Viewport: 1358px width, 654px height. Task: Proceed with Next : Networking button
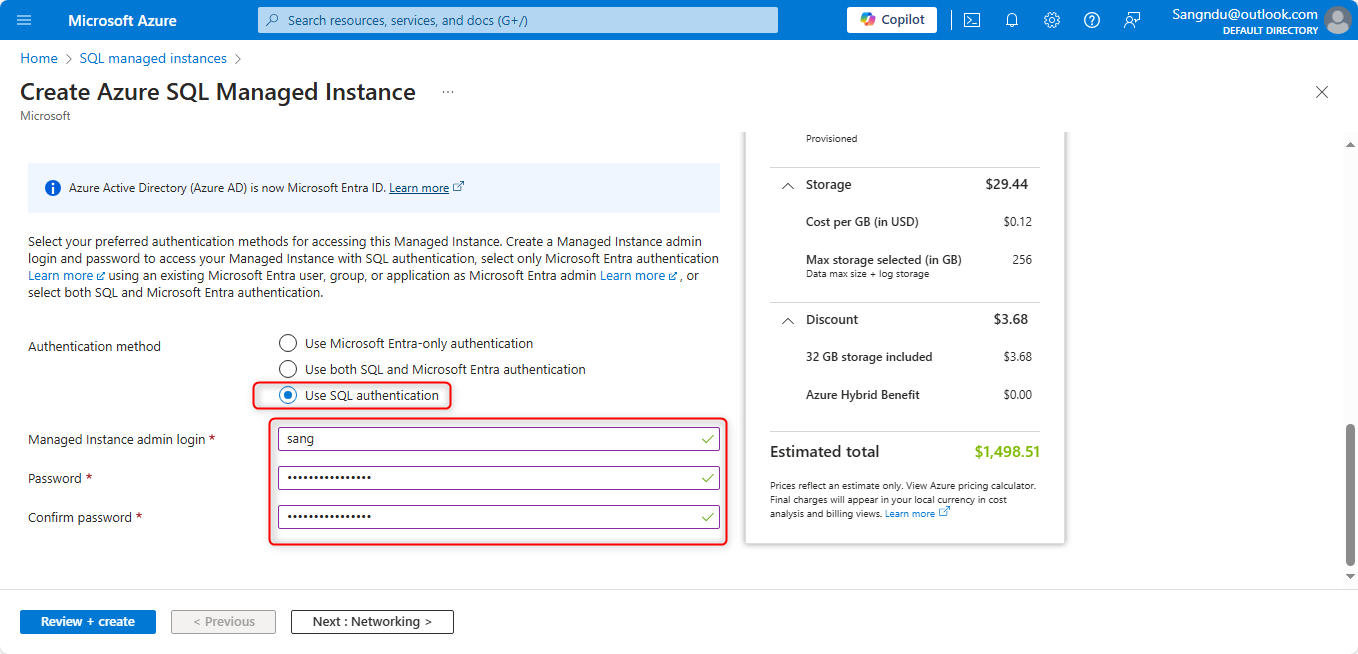pyautogui.click(x=372, y=622)
